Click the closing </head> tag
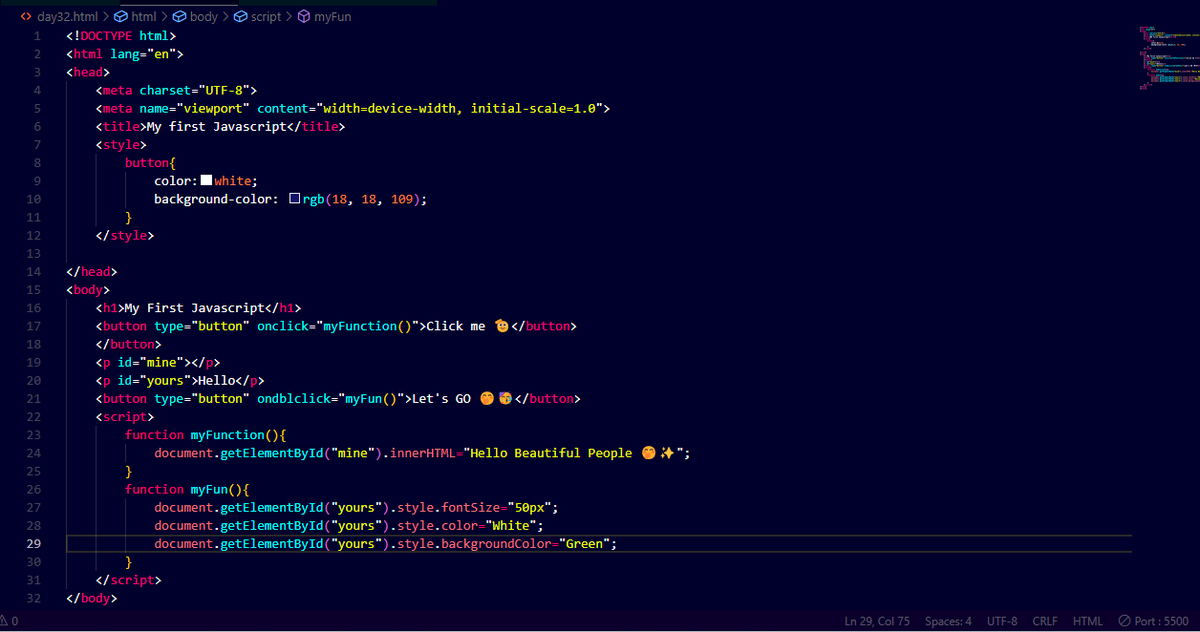 click(92, 272)
